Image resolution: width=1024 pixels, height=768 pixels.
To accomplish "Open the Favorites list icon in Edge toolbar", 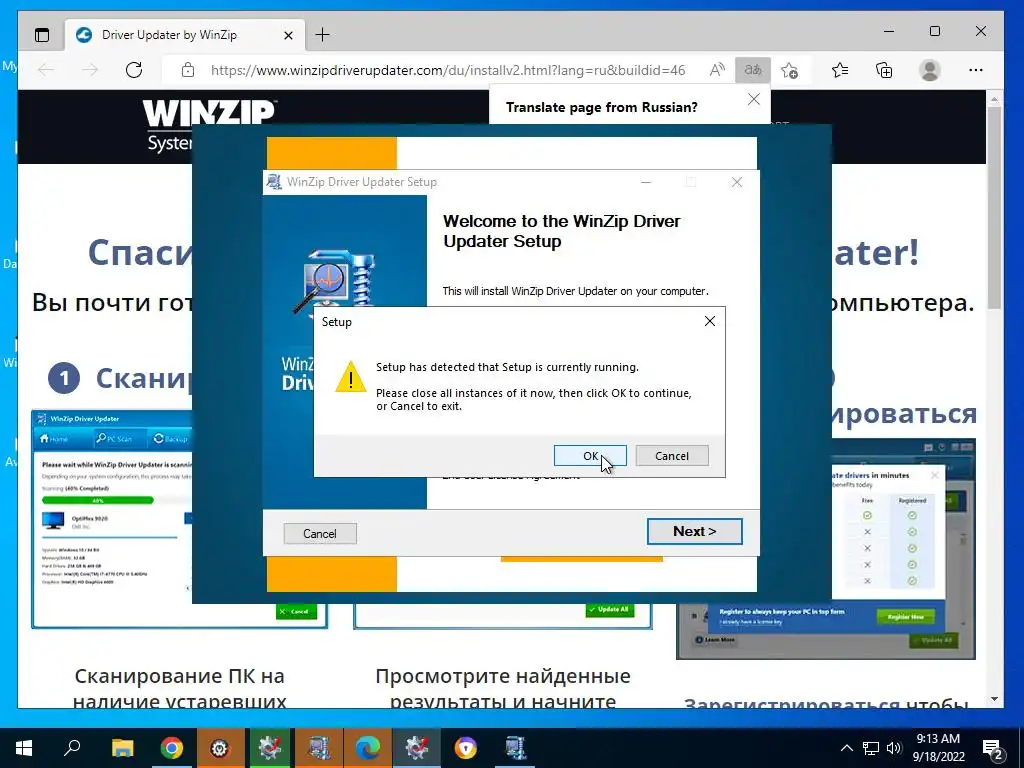I will 840,70.
